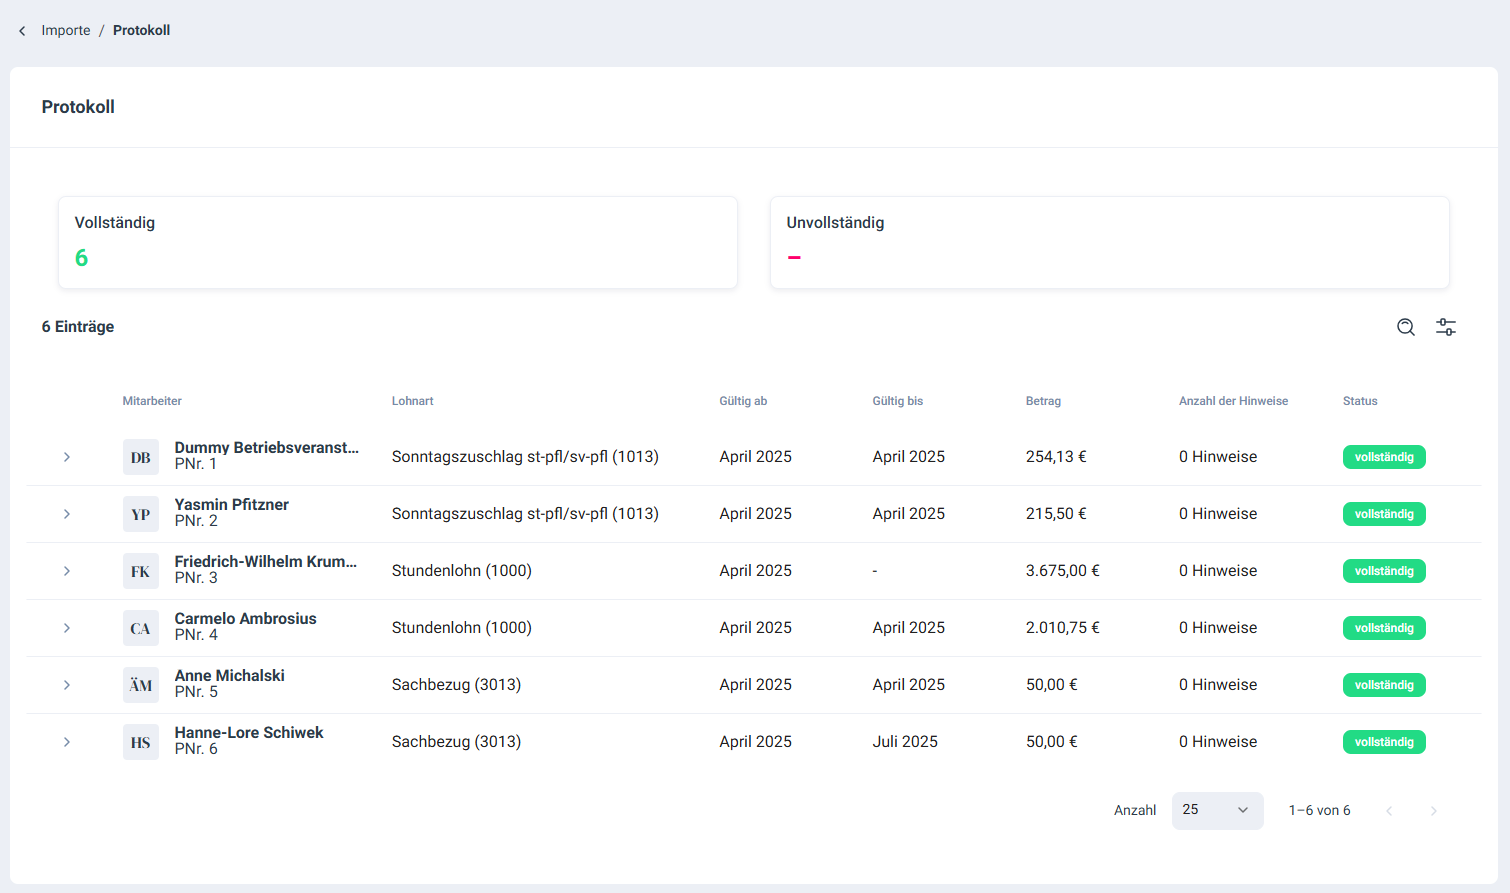Screen dimensions: 1510x893
Task: Click the FK avatar for Friedrich-Wilhelm
Action: [x=140, y=571]
